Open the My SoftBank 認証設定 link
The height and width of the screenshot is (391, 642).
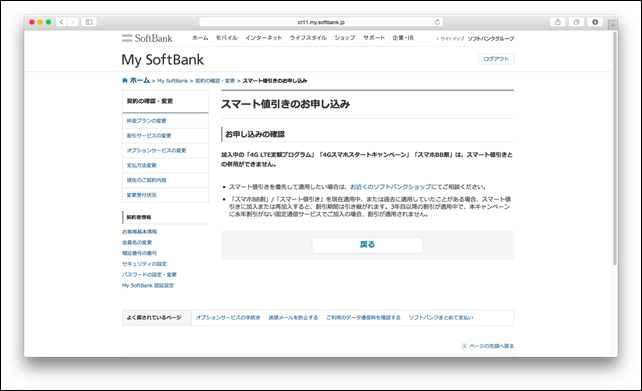[148, 285]
